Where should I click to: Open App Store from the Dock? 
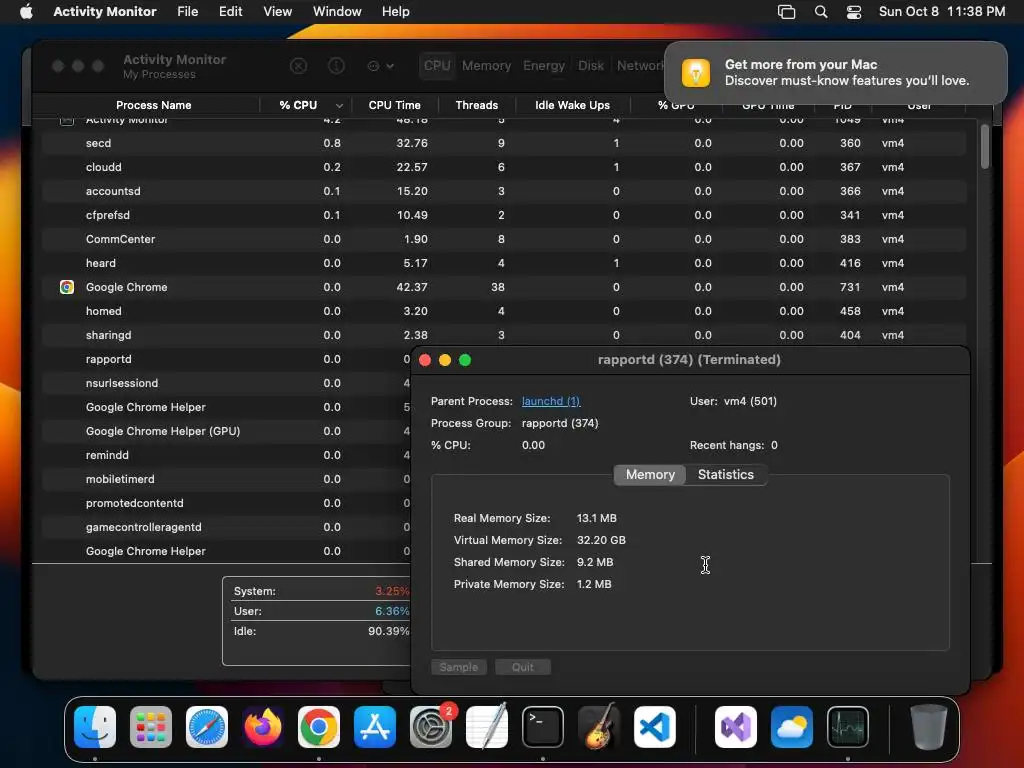(x=375, y=727)
